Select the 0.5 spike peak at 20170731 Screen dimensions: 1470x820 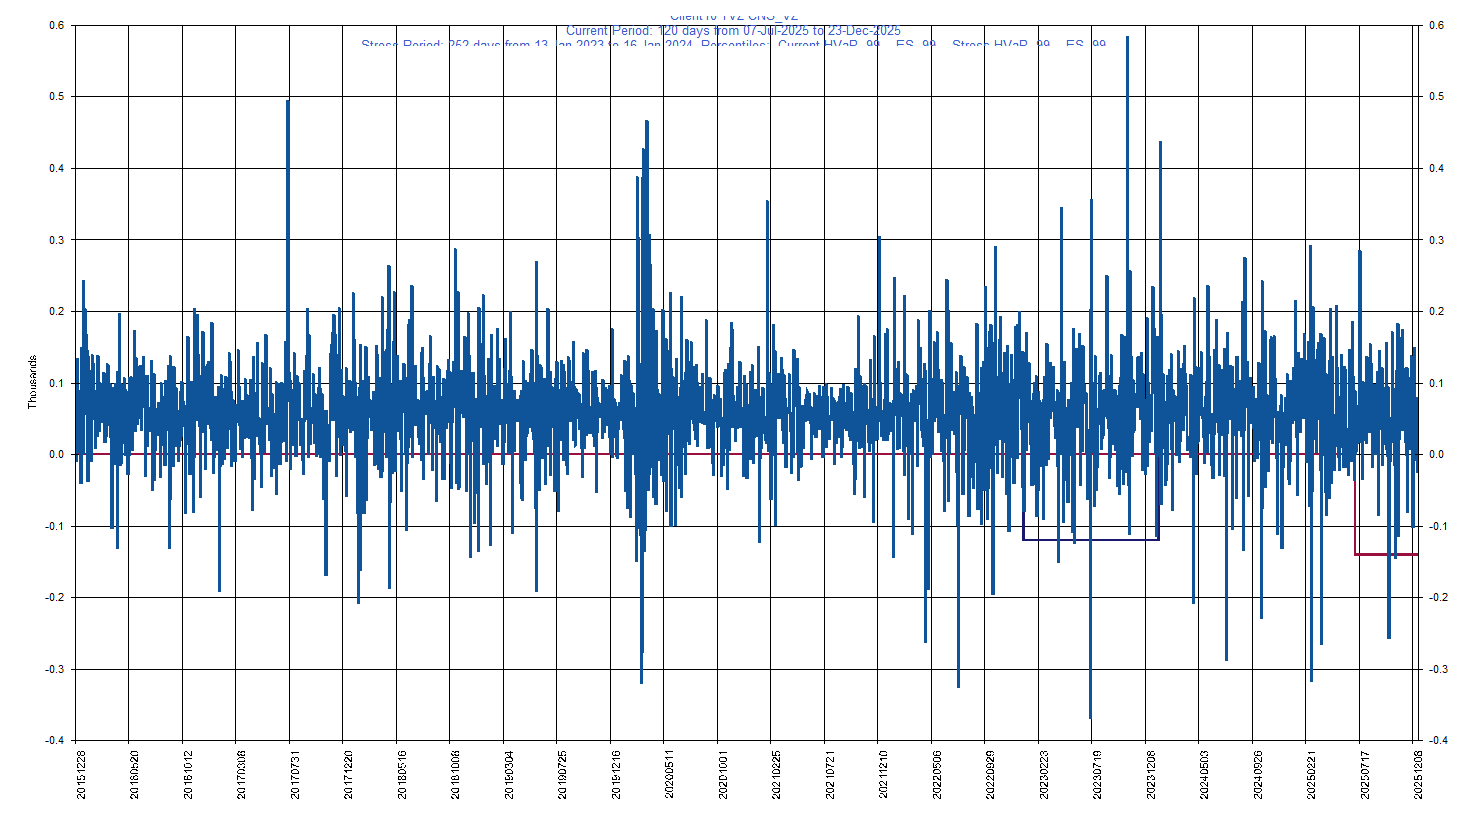288,101
